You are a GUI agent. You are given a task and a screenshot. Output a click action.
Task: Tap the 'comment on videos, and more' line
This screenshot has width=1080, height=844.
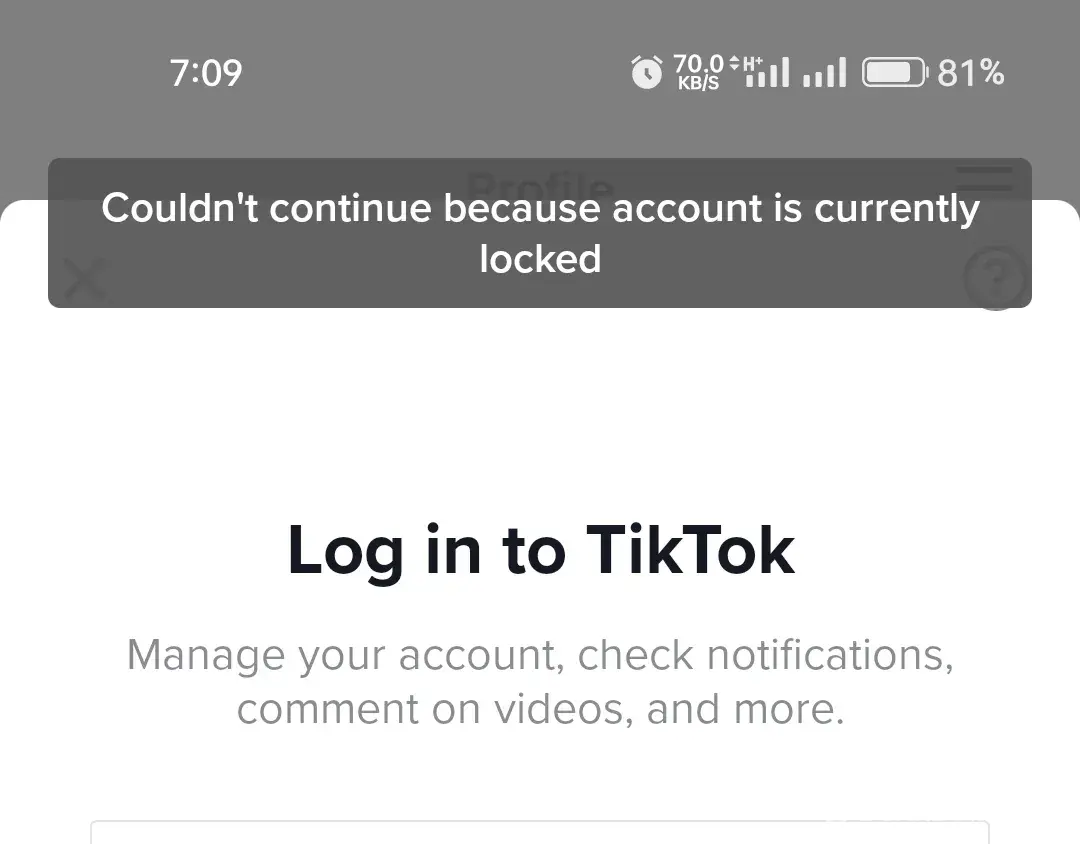(540, 709)
